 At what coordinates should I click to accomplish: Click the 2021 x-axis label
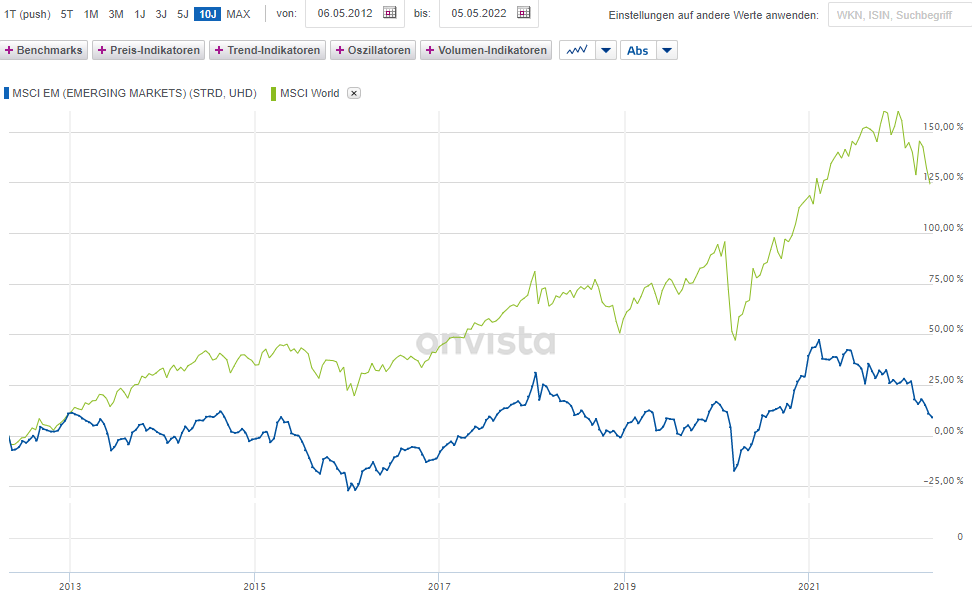click(x=809, y=586)
